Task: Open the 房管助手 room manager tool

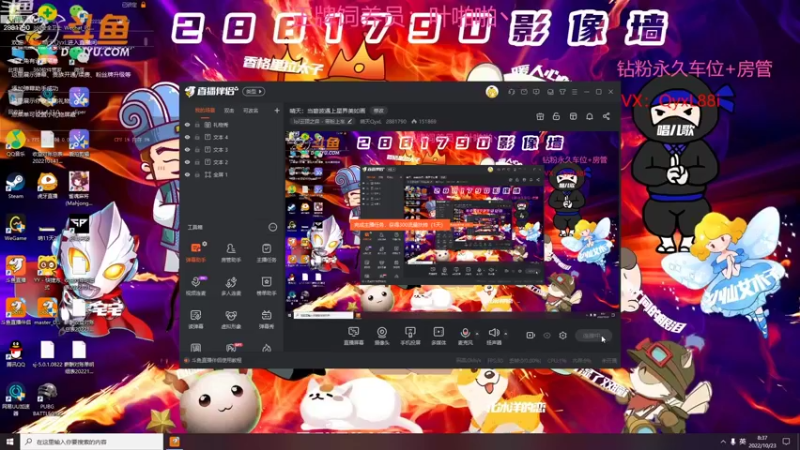Action: tap(231, 253)
